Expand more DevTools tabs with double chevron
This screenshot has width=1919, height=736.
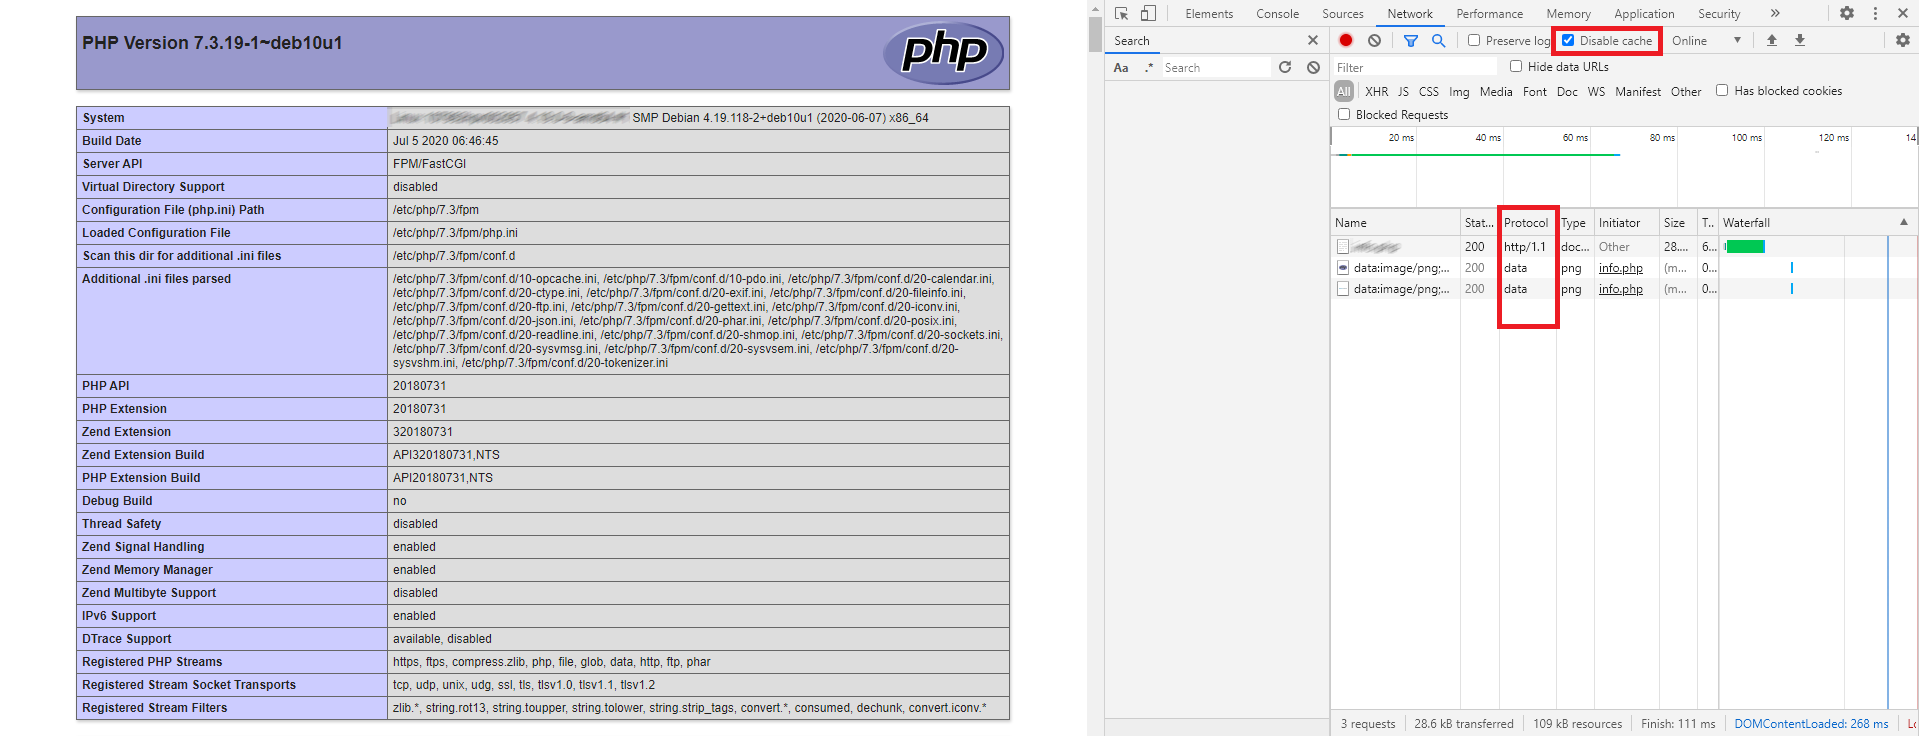click(1775, 14)
